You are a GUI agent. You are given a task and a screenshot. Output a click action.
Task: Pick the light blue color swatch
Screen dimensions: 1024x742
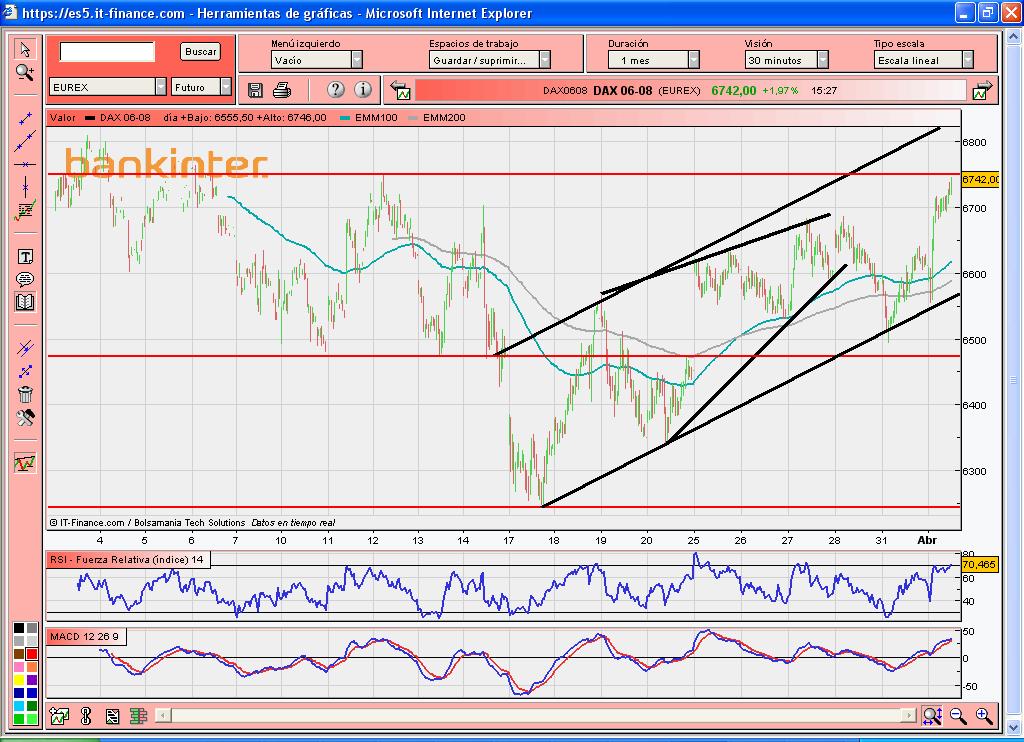click(19, 706)
